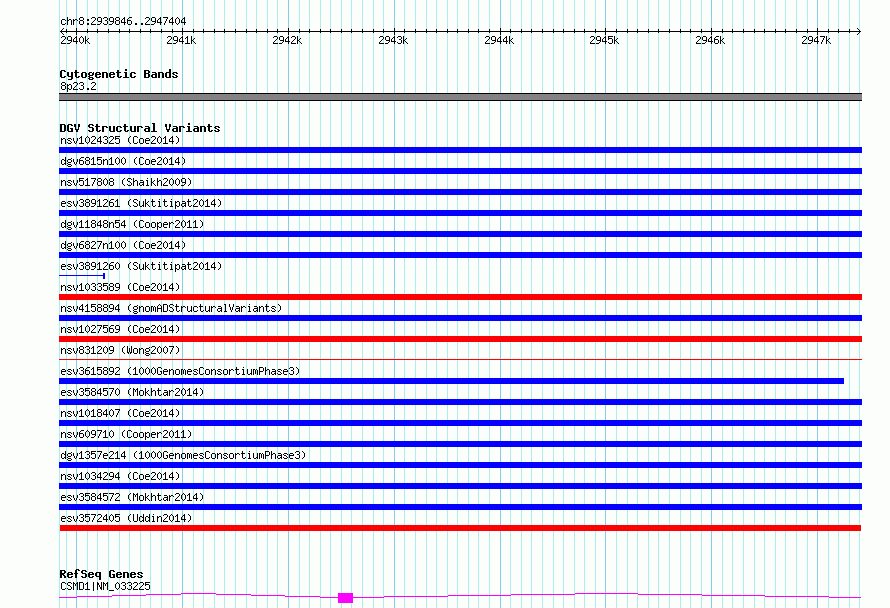Click the gray 8p23.2 cytogenetic band

point(460,97)
